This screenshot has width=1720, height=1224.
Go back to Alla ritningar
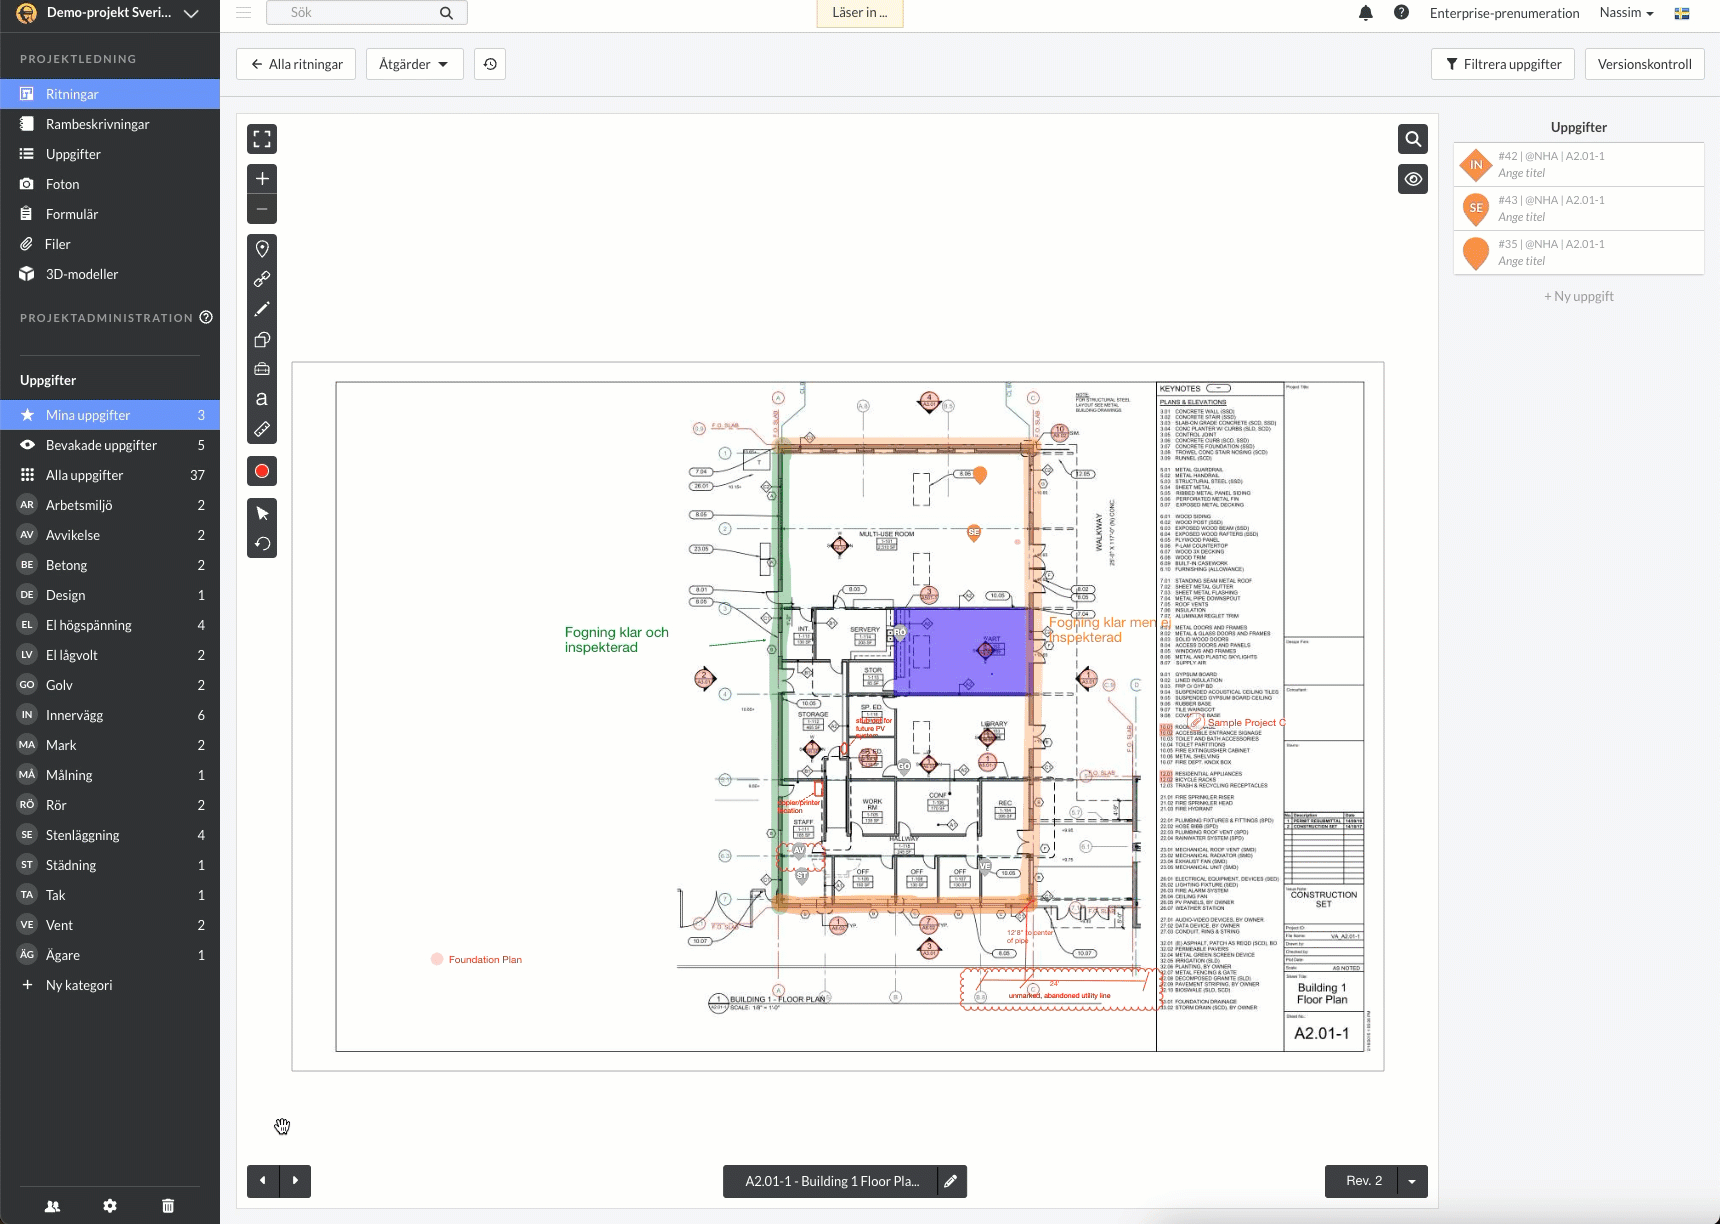click(297, 64)
